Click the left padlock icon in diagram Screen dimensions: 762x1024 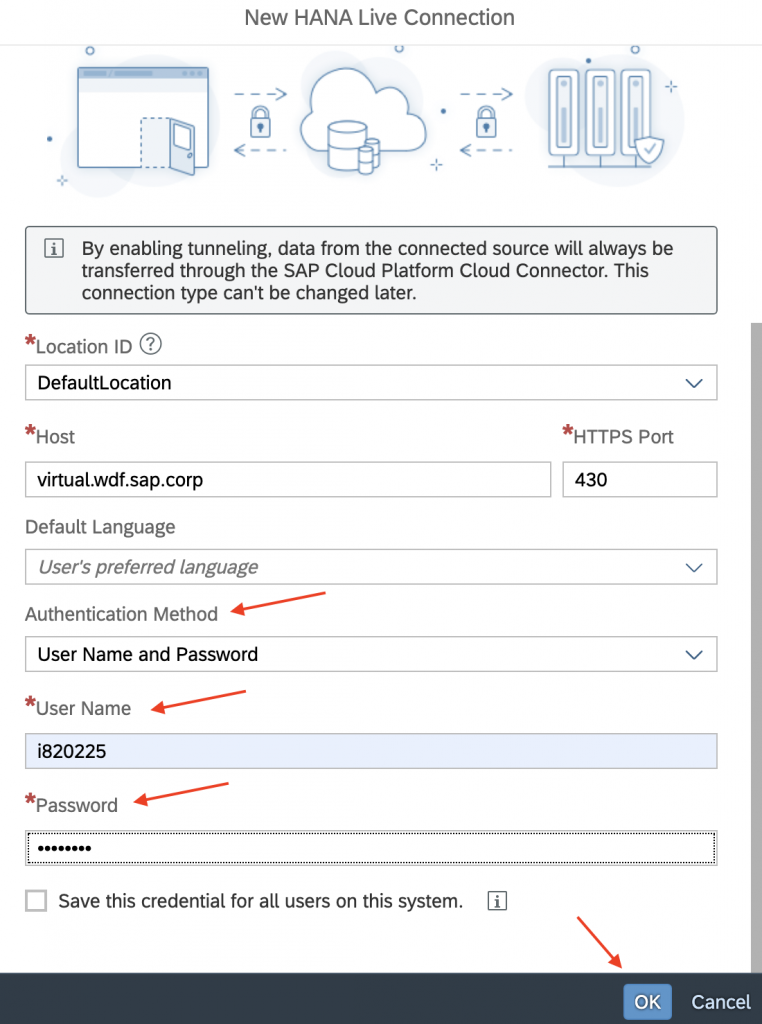[261, 121]
